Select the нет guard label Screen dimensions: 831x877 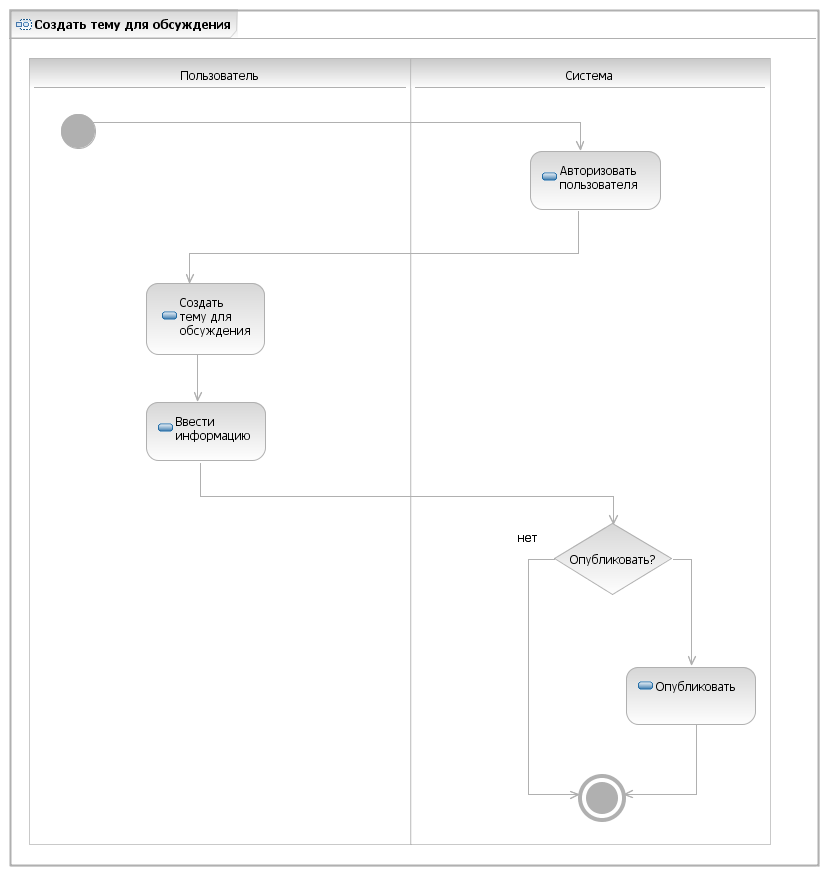coord(527,538)
